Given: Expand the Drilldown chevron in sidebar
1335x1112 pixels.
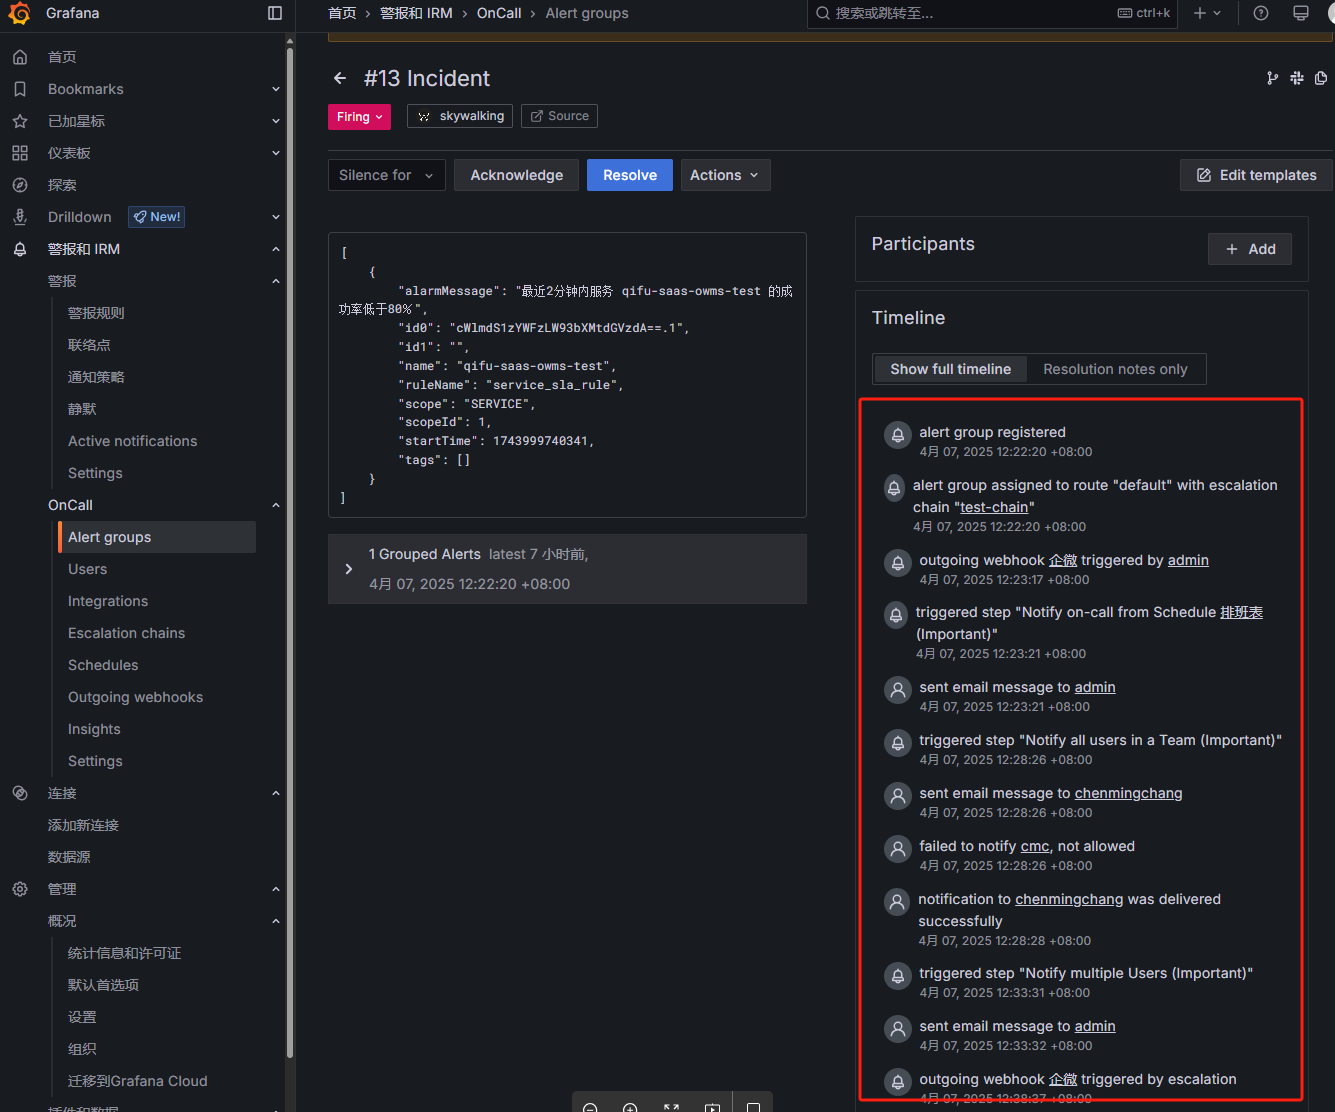Looking at the screenshot, I should click(276, 217).
